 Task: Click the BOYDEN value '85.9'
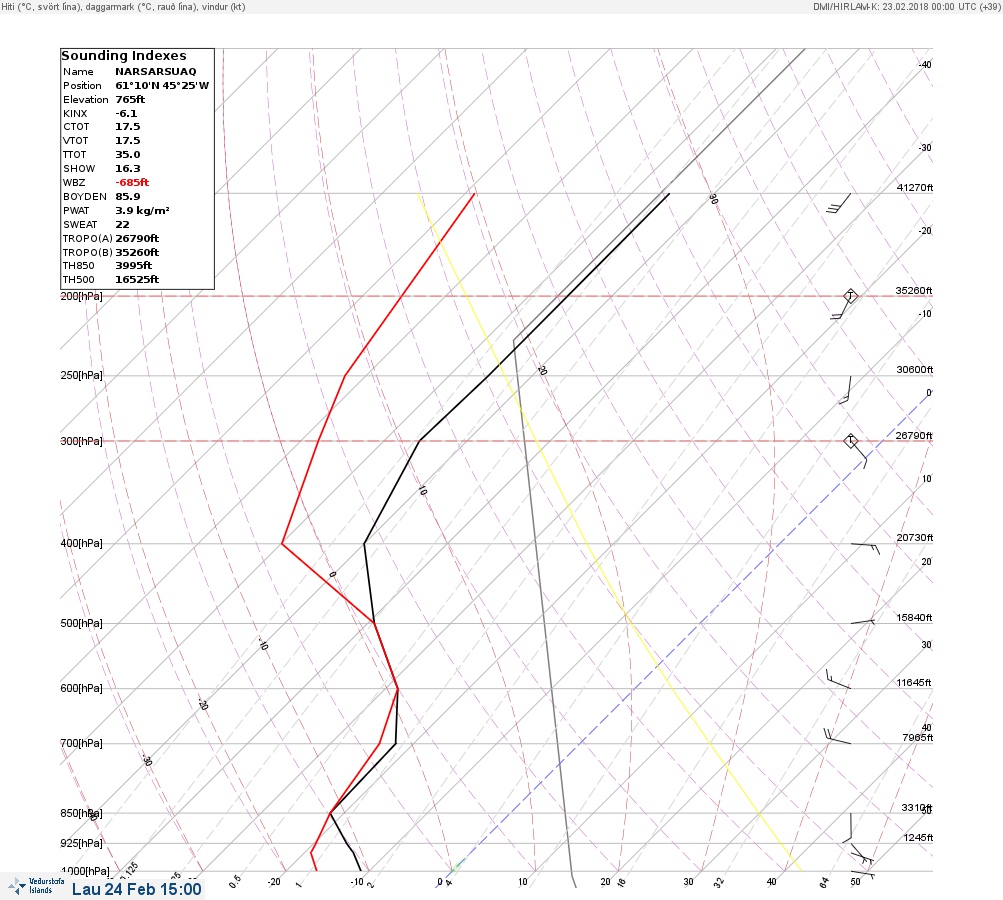click(x=128, y=197)
